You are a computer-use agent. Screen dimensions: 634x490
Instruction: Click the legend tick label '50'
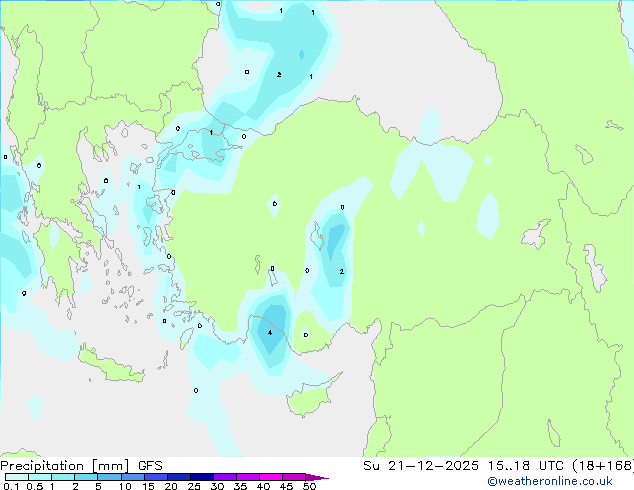pos(309,486)
